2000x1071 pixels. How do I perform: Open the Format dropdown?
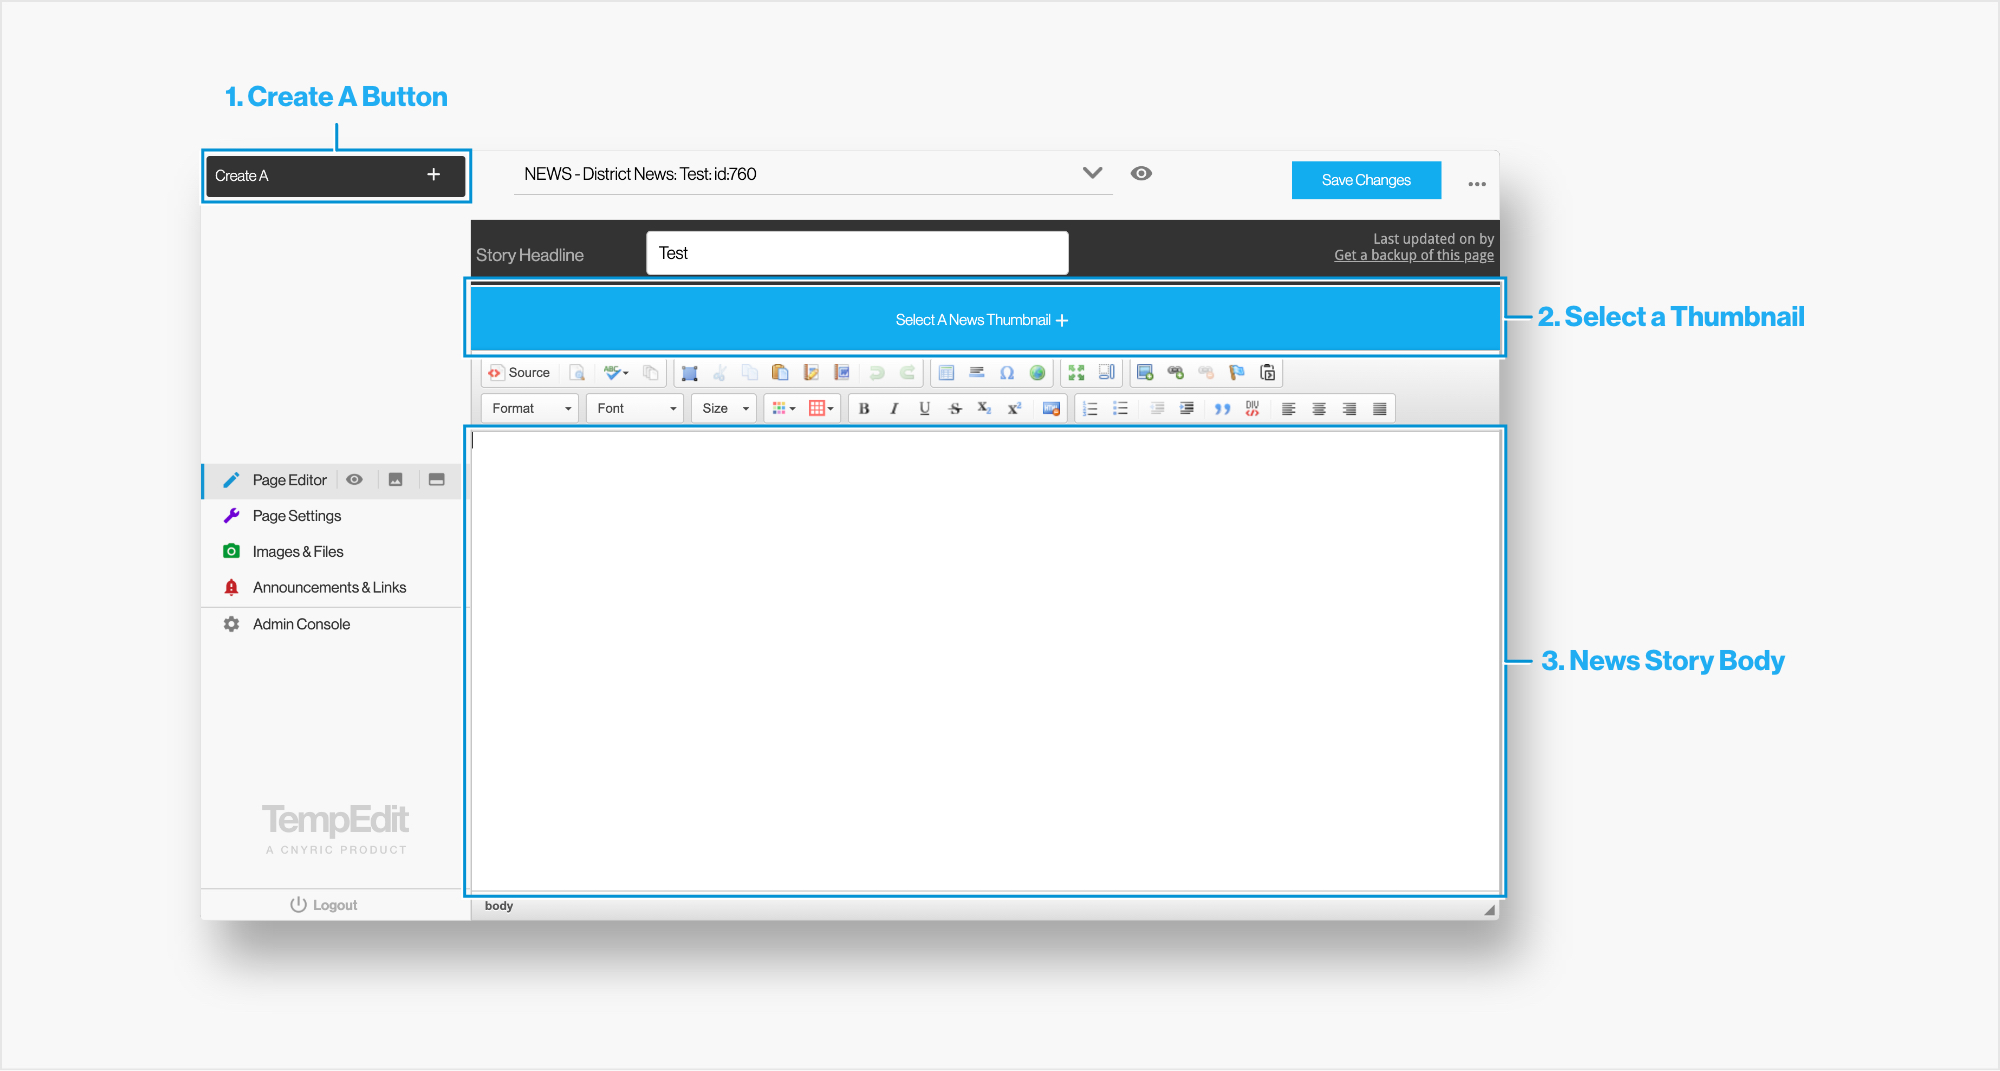tap(531, 409)
